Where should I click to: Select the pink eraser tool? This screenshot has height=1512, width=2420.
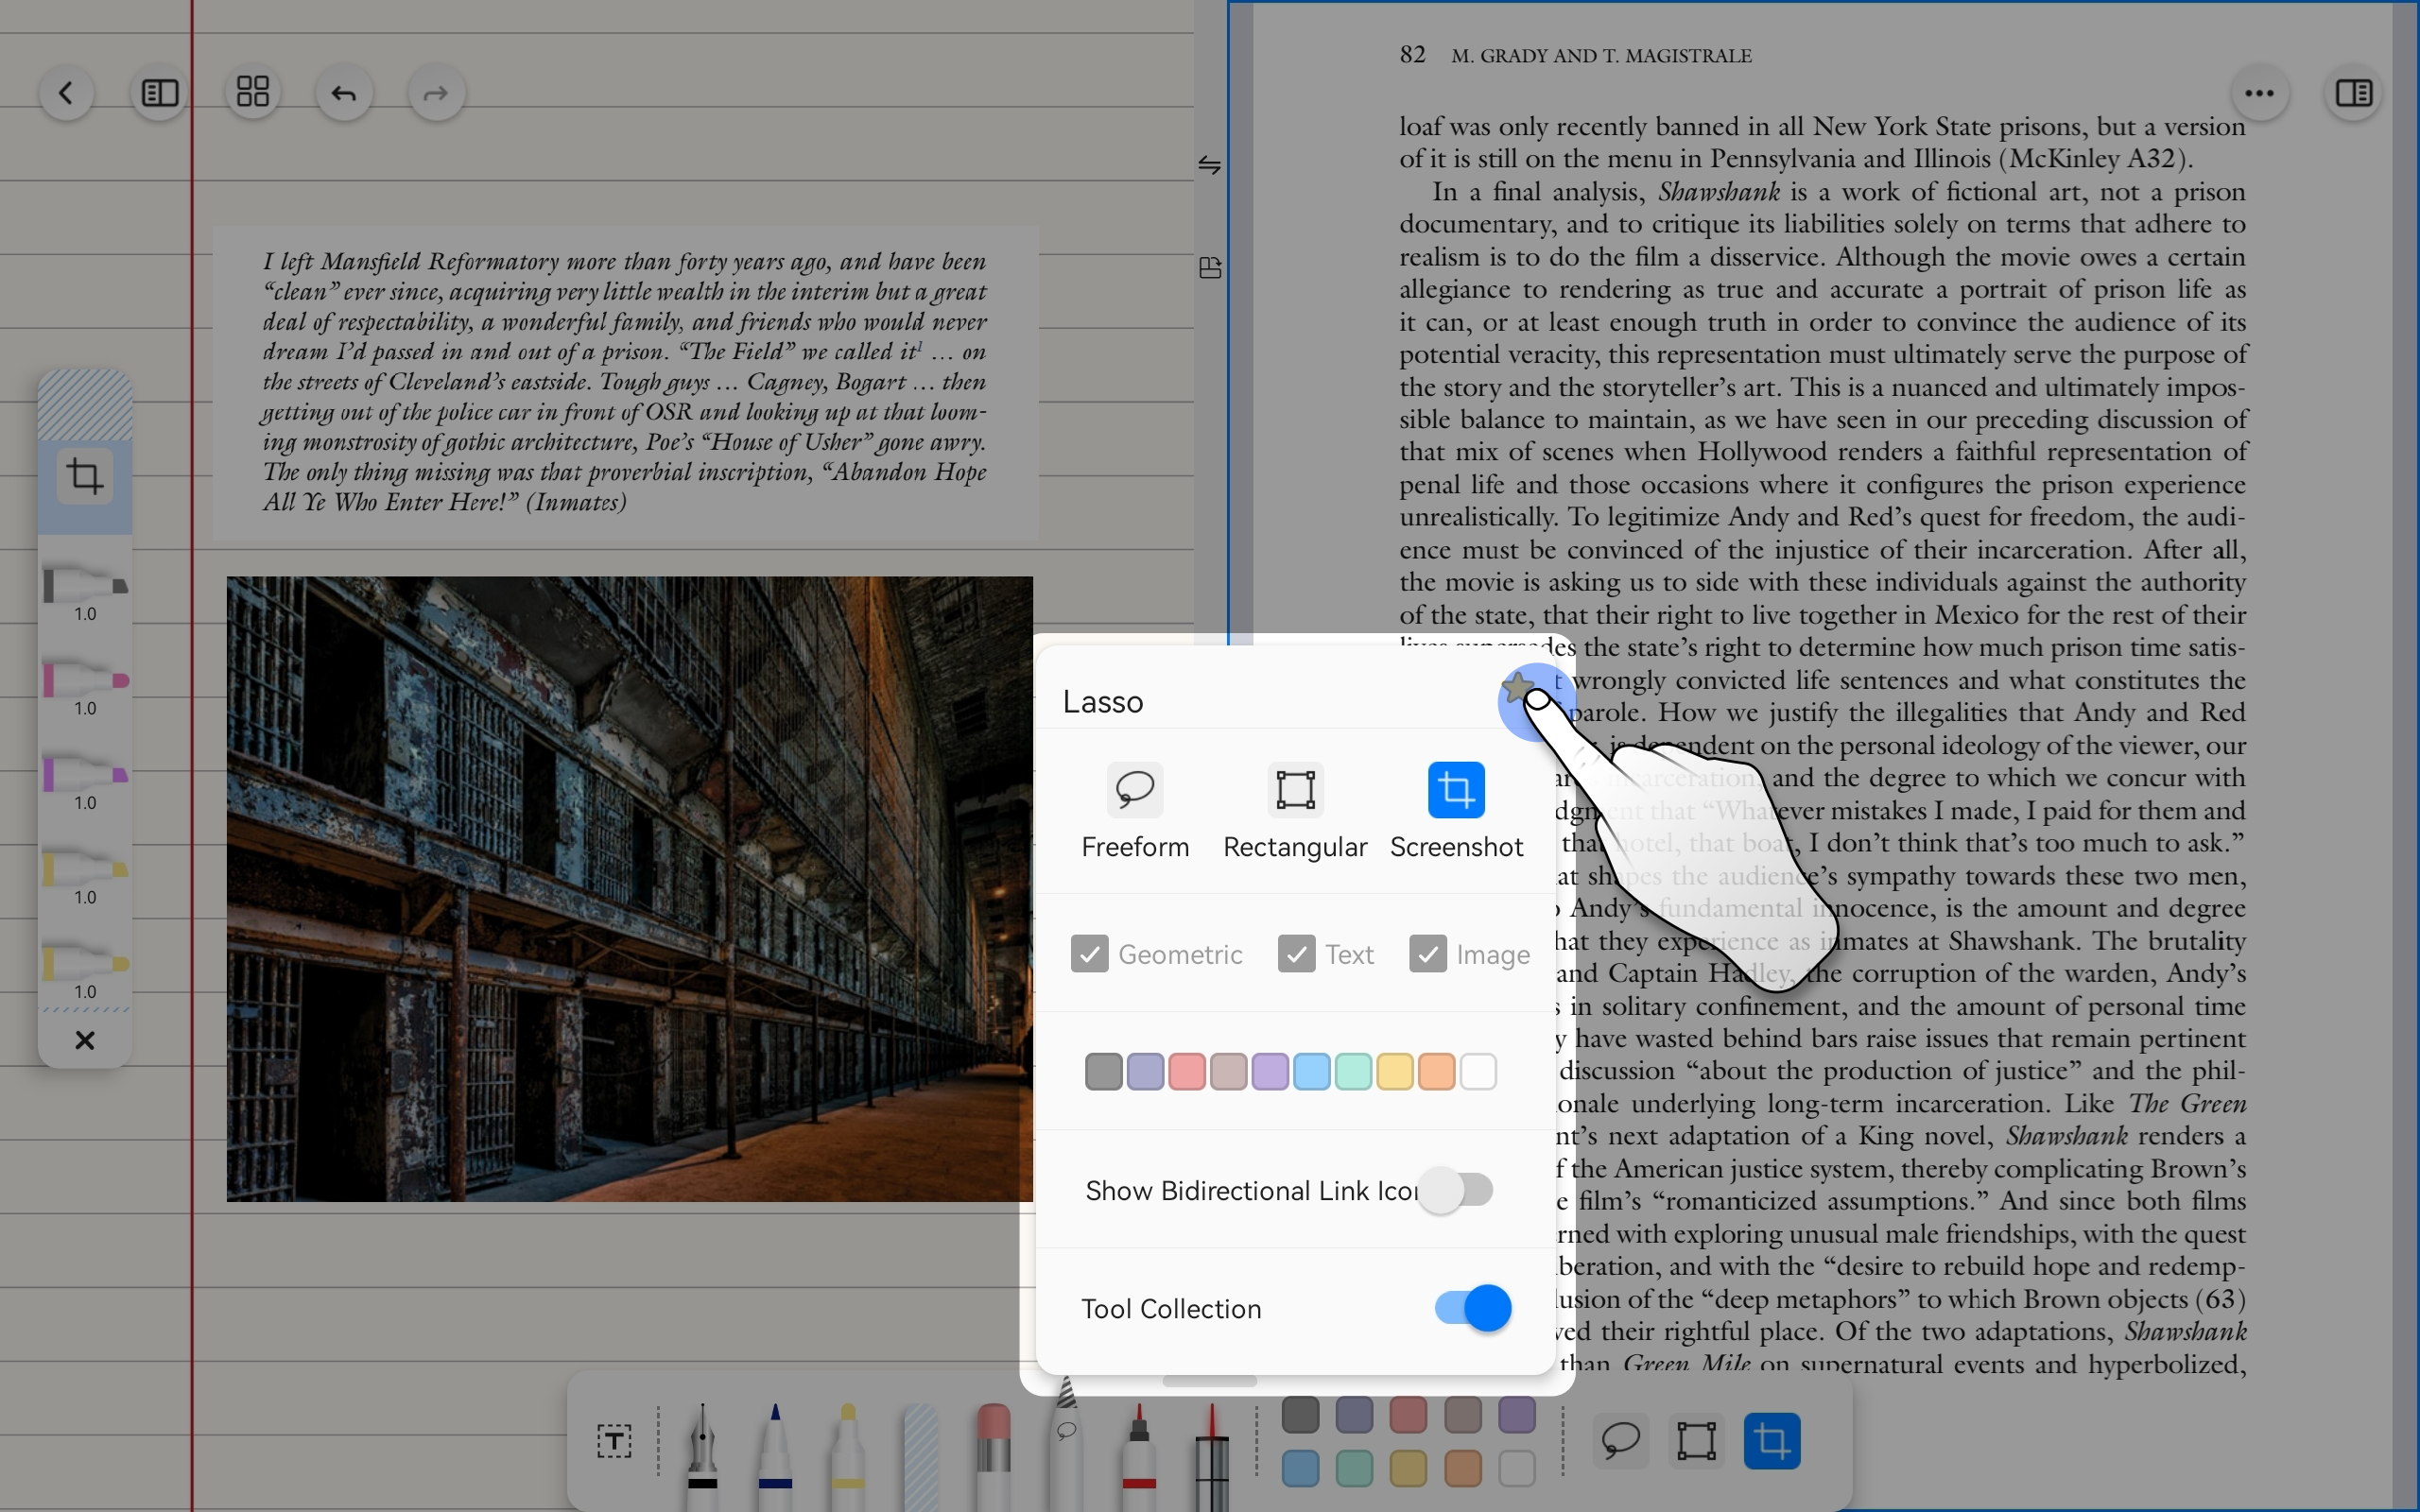(x=993, y=1455)
